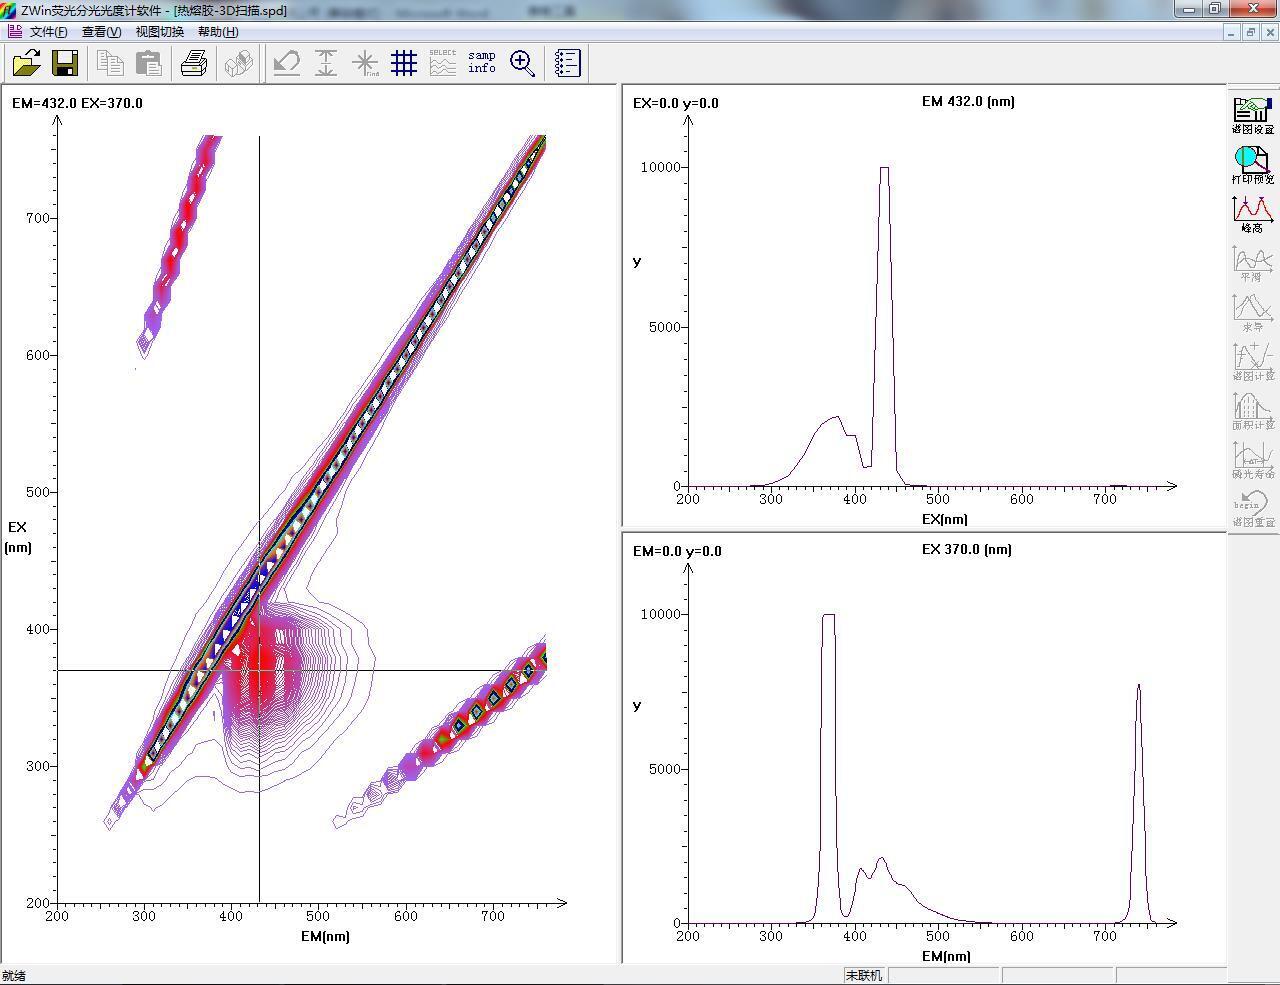1280x985 pixels.
Task: Print using the printer icon
Action: 194,64
